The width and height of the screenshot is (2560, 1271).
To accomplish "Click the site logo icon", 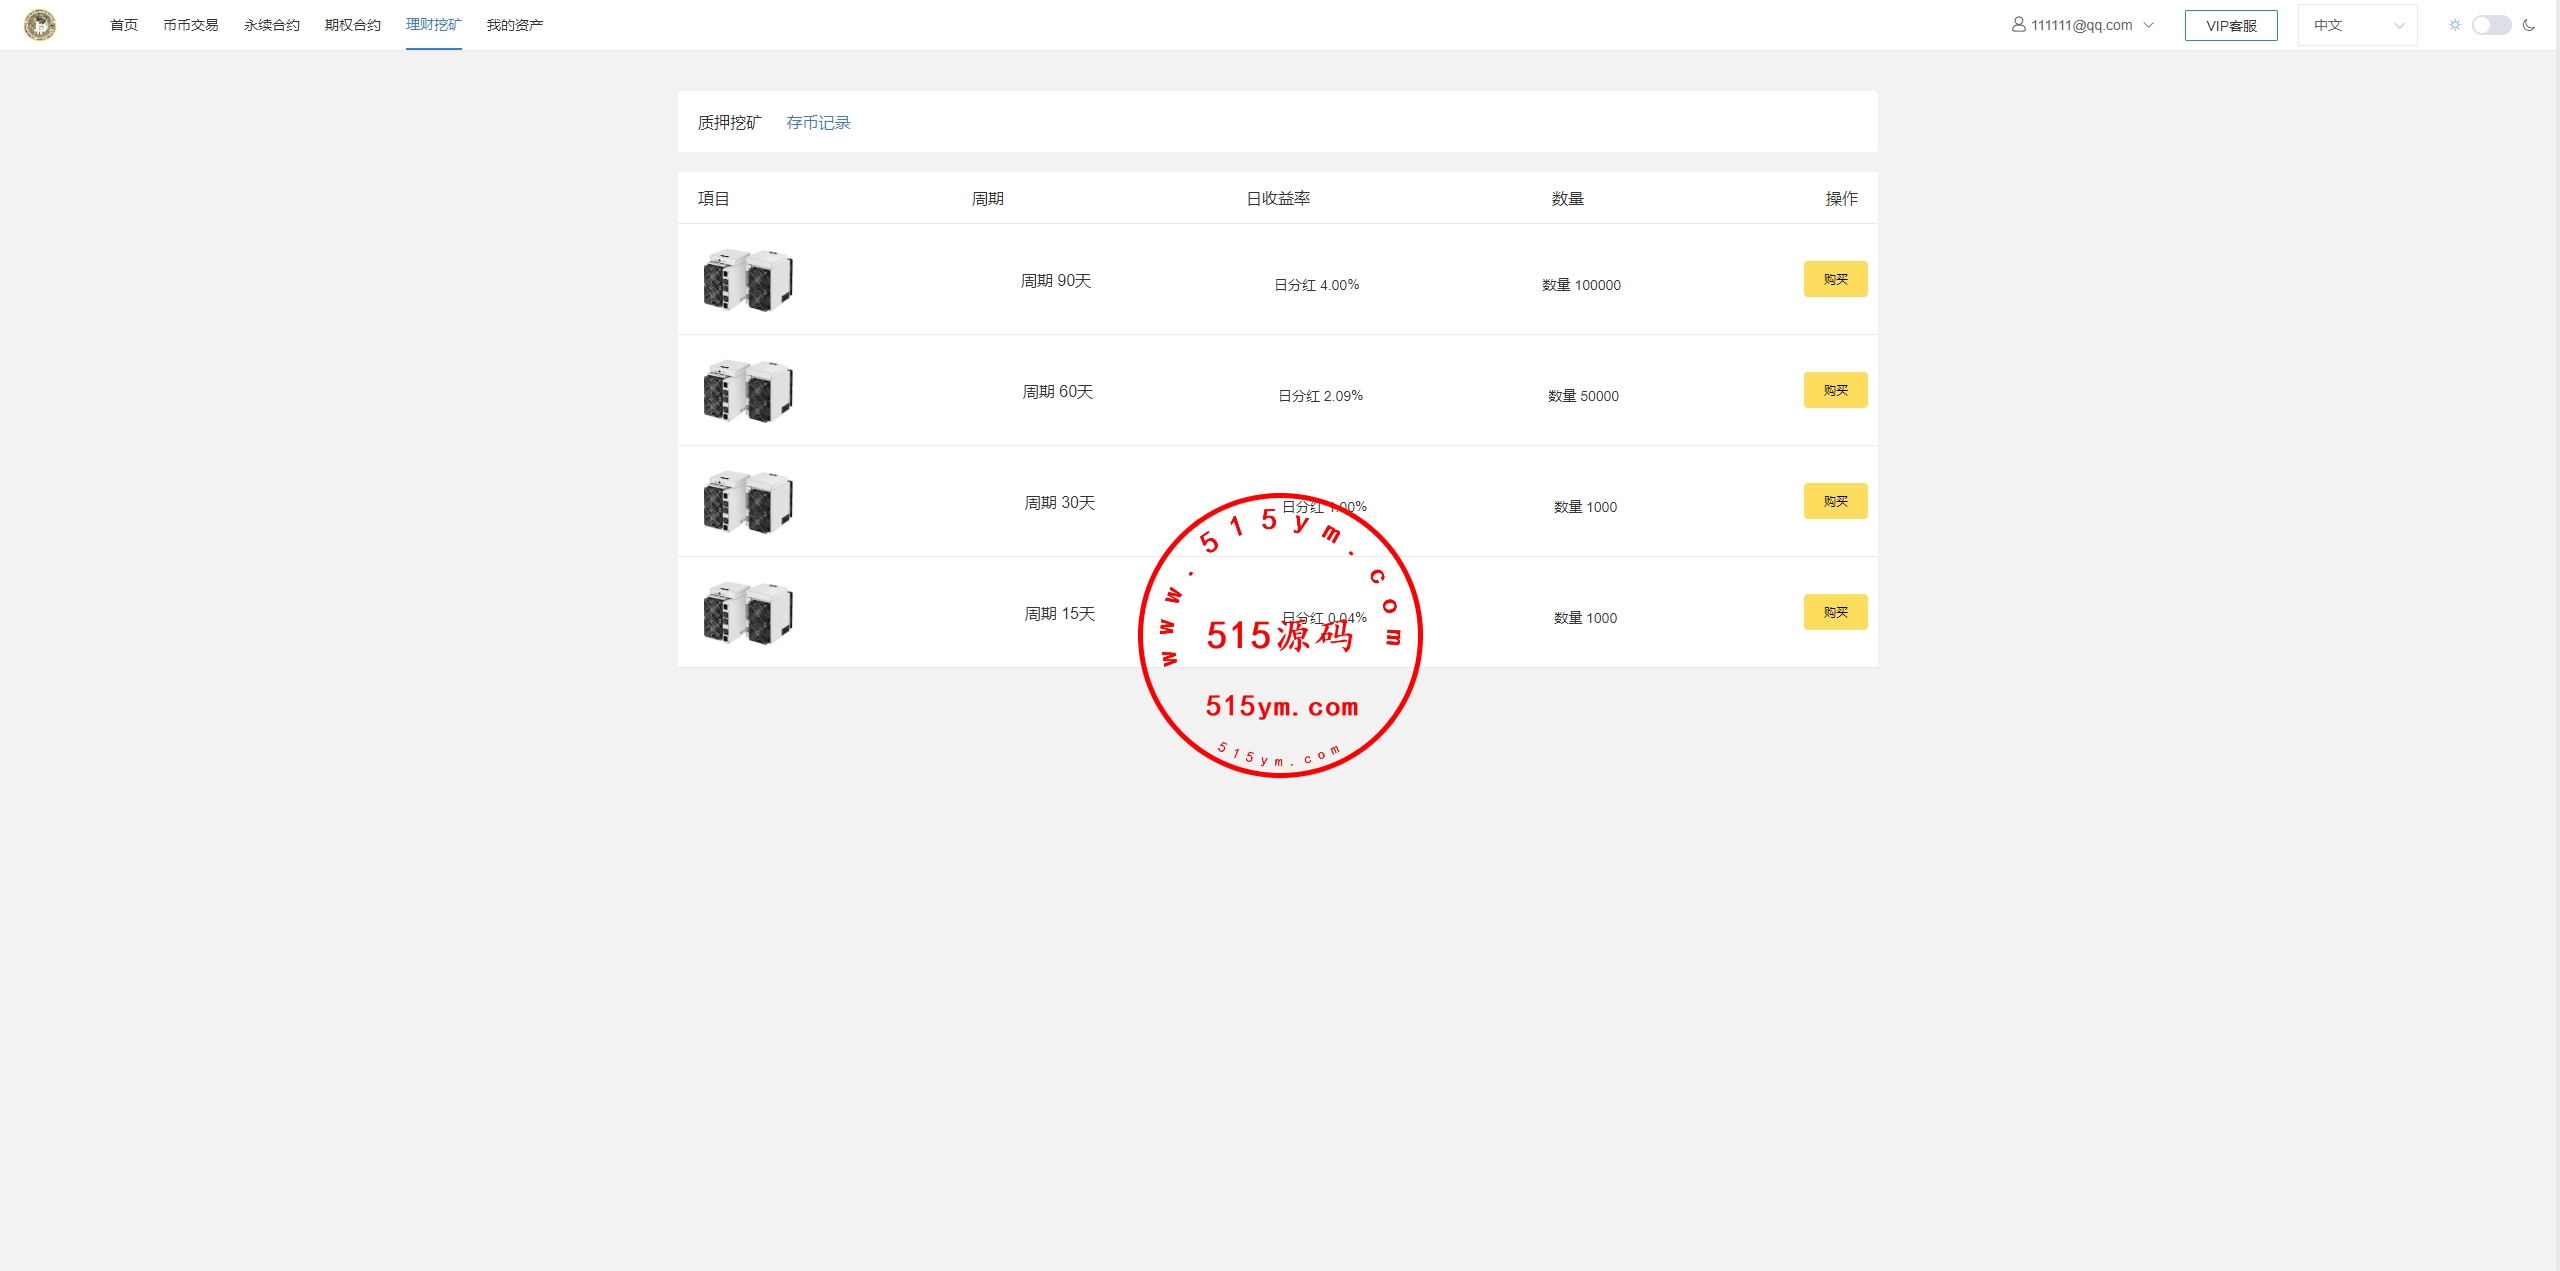I will (x=40, y=24).
